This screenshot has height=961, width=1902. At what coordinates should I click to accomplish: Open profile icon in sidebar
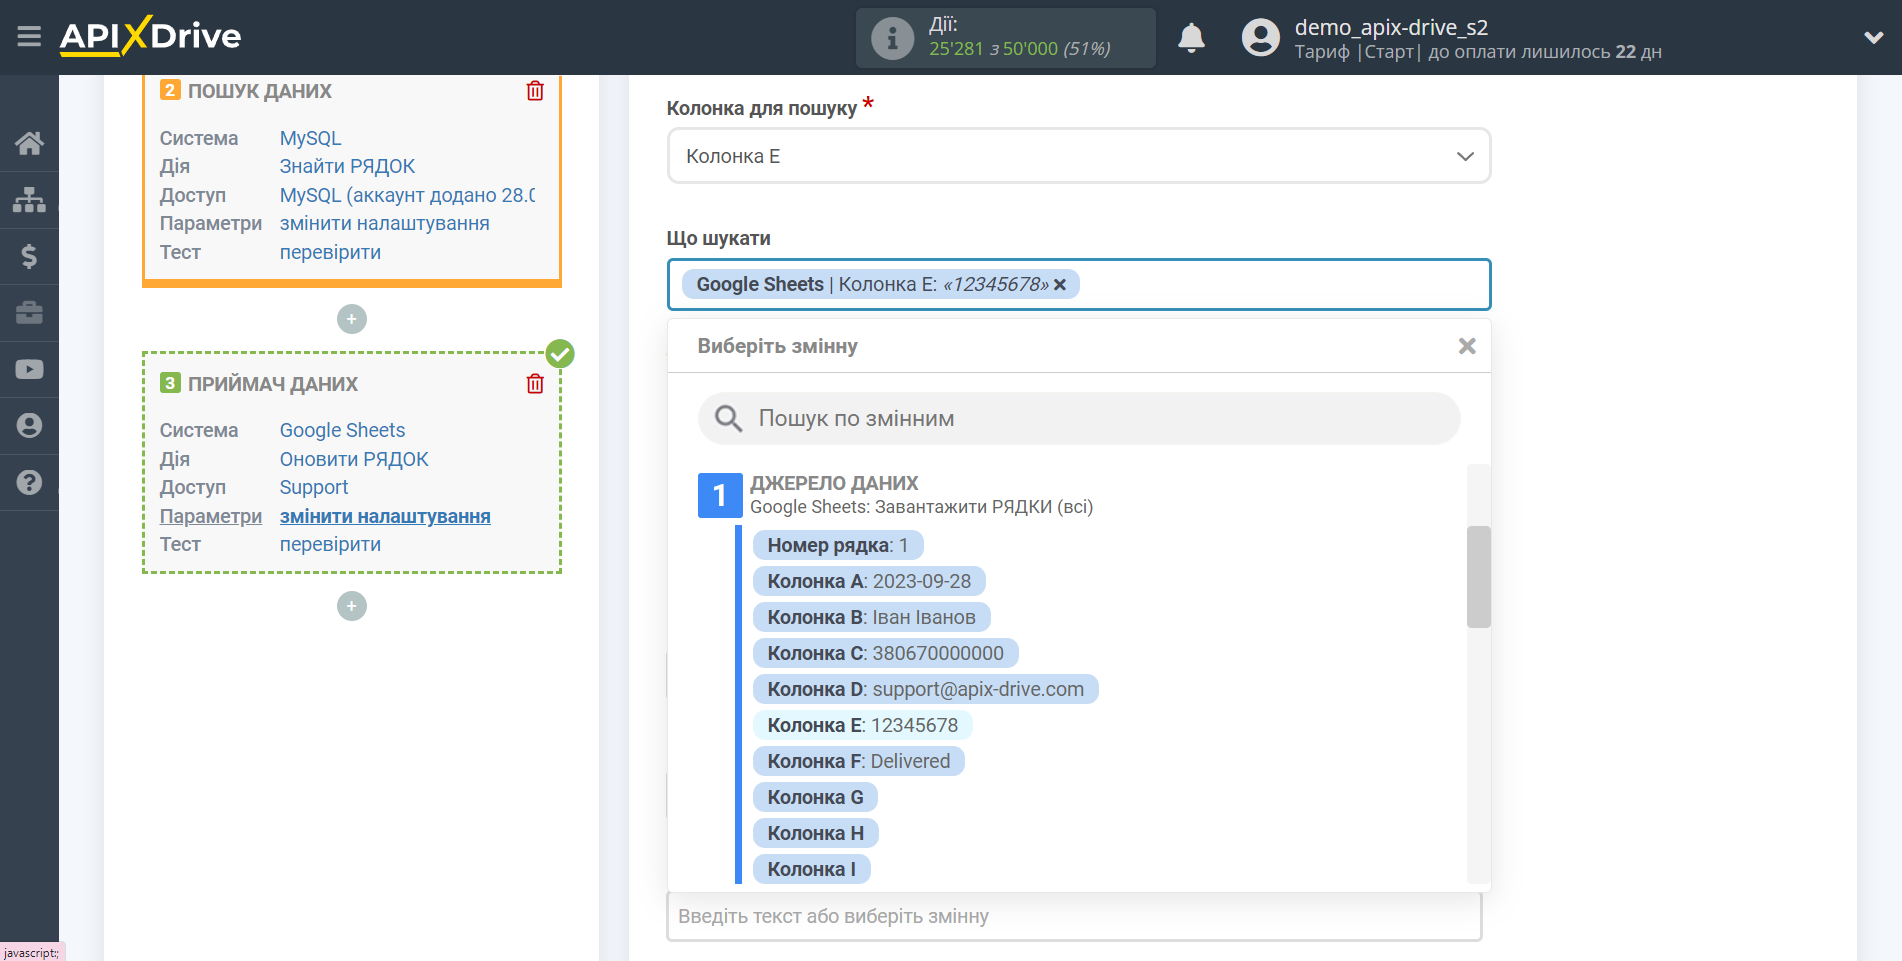click(29, 425)
